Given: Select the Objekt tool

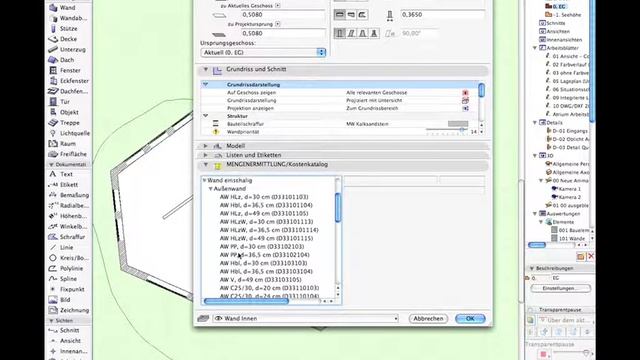Looking at the screenshot, I should pyautogui.click(x=68, y=112).
